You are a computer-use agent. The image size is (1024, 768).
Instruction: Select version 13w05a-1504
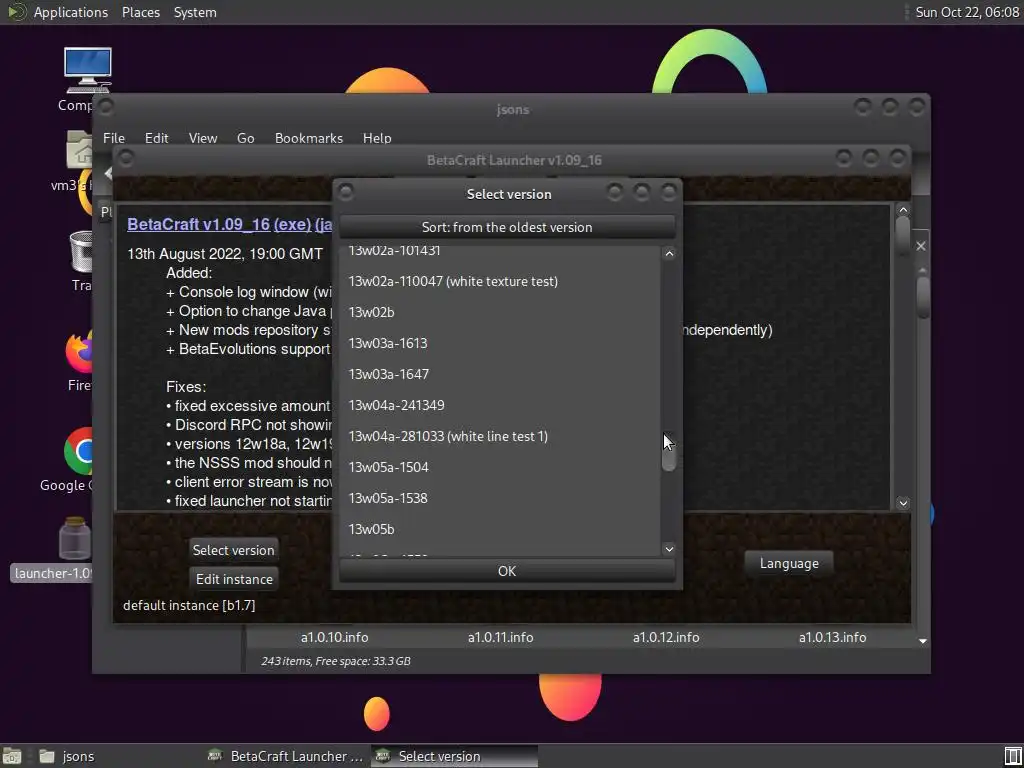499,468
